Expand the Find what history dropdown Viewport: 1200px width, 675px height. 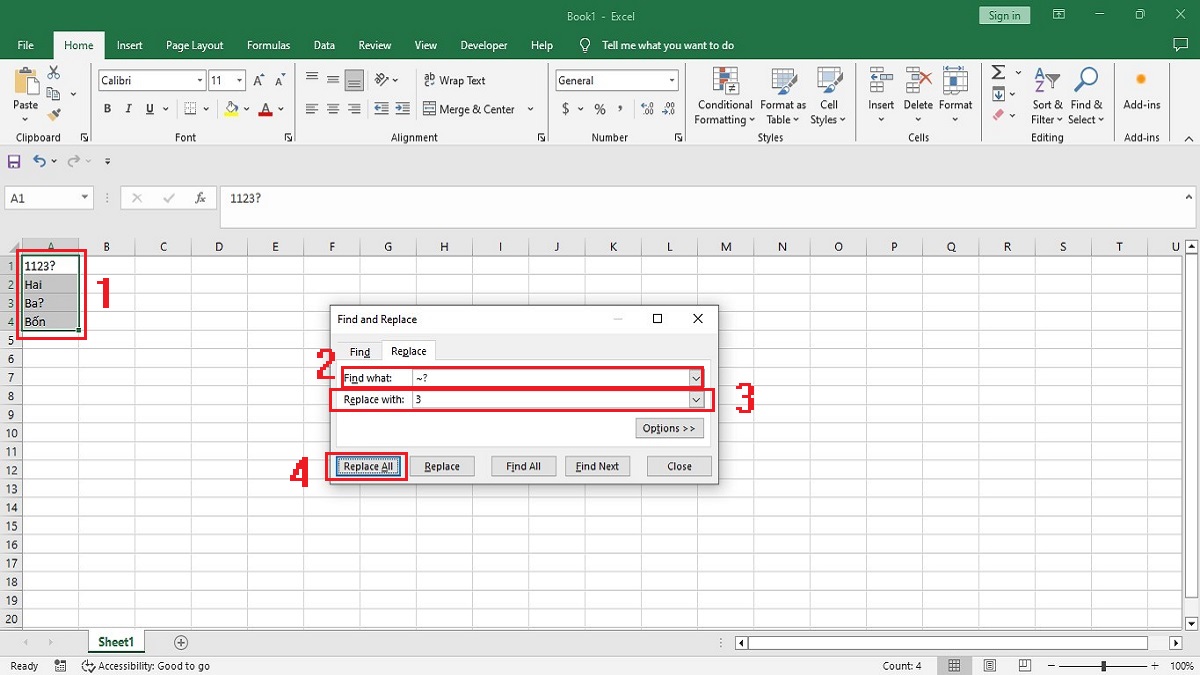pos(696,378)
